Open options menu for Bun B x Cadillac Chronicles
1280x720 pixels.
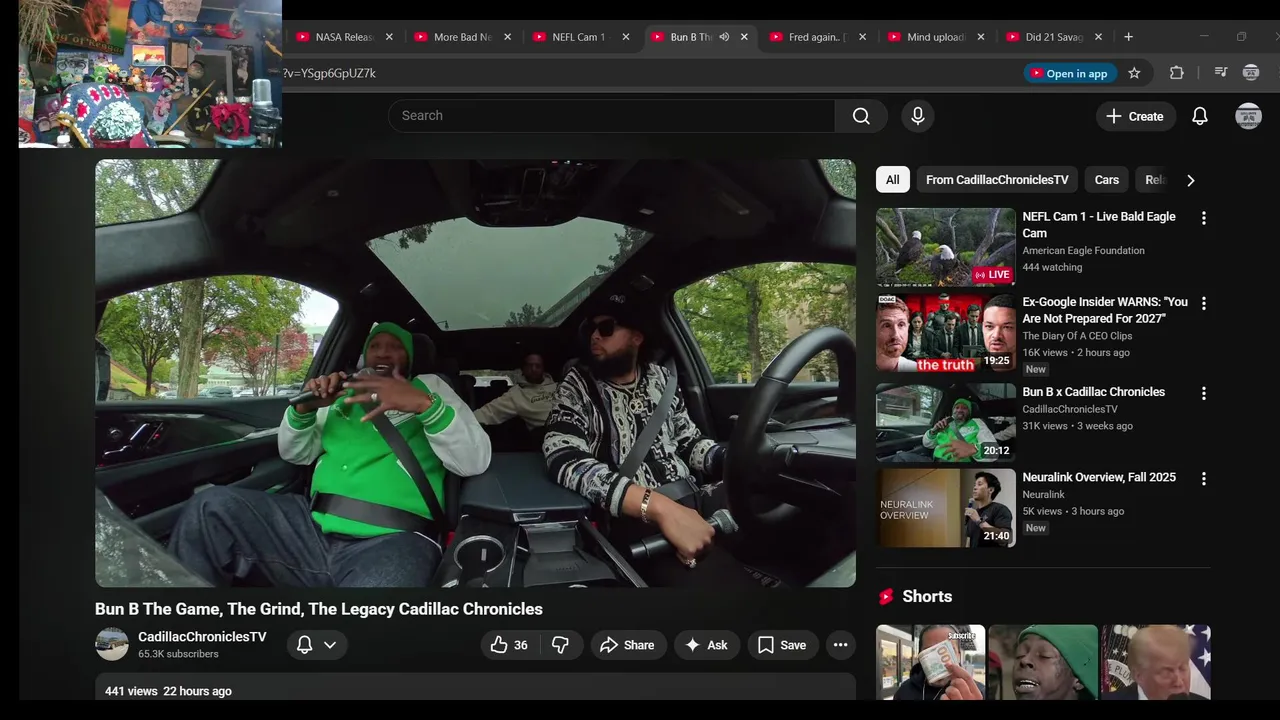(1203, 393)
